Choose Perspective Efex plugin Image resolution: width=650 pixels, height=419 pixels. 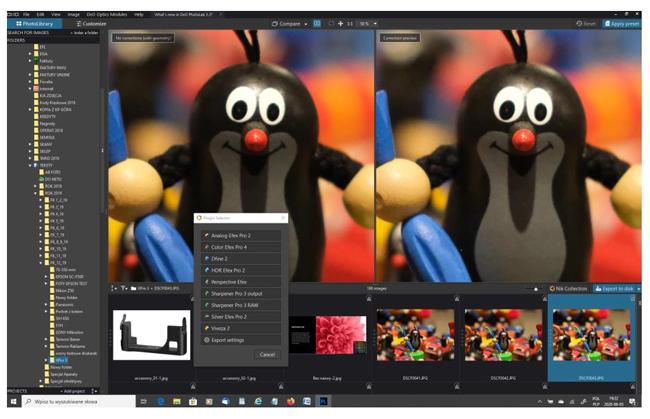241,282
